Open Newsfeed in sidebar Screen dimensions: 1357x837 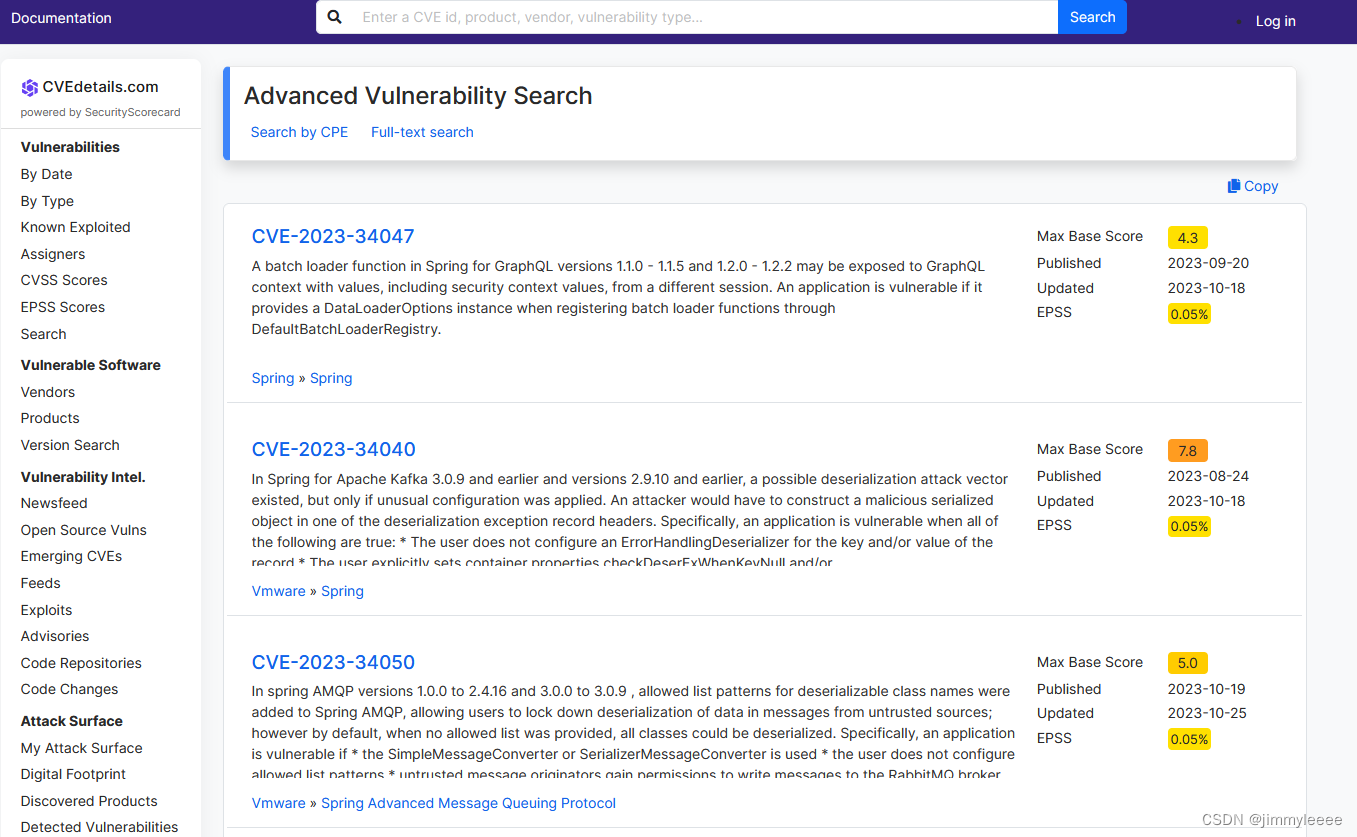(54, 503)
